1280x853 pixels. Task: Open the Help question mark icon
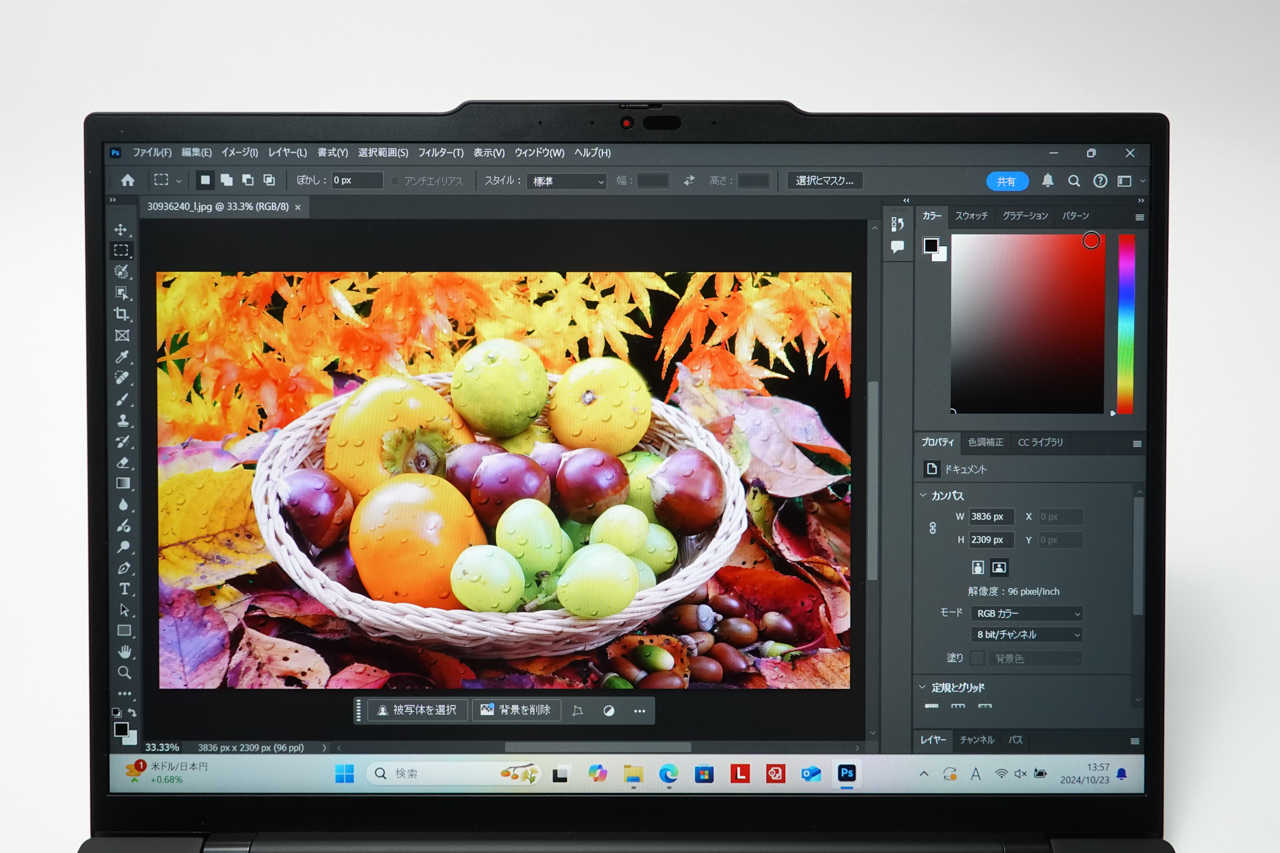pyautogui.click(x=1100, y=181)
